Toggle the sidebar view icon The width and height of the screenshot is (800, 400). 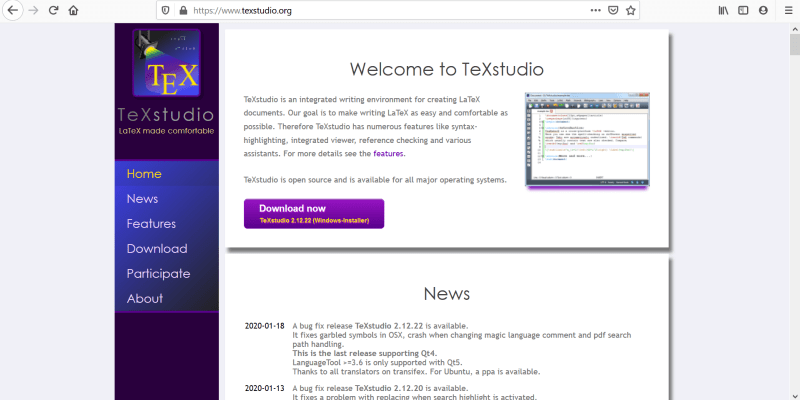point(743,10)
